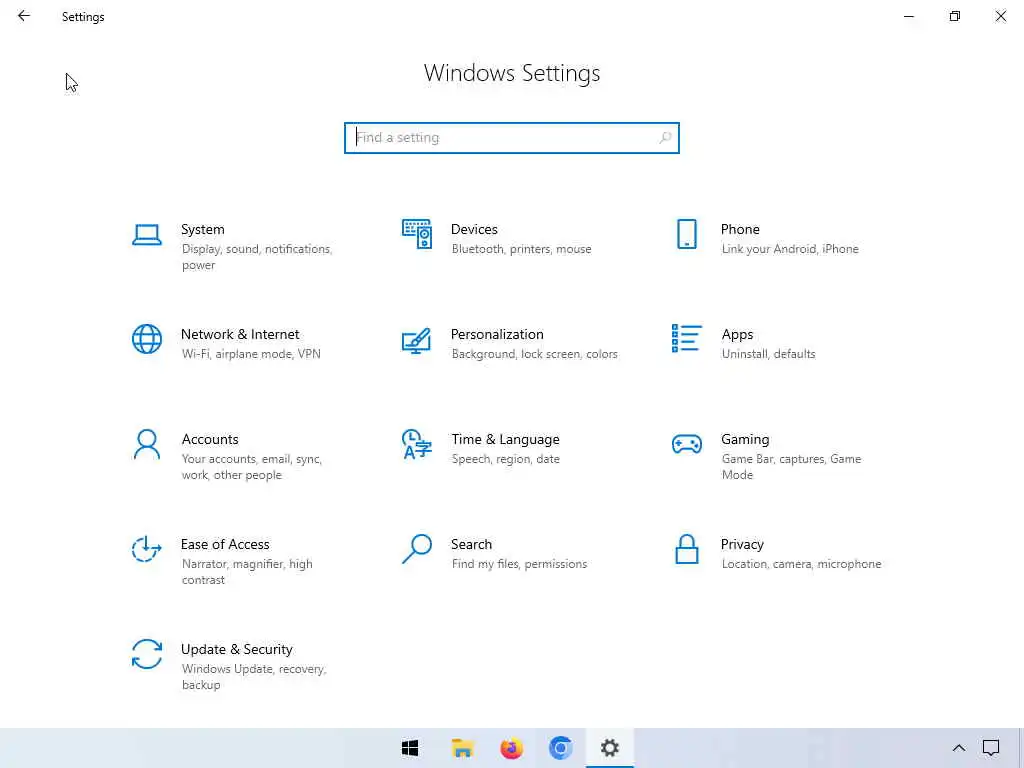Screen dimensions: 1024x768
Task: Minimize the Settings window
Action: 908,16
